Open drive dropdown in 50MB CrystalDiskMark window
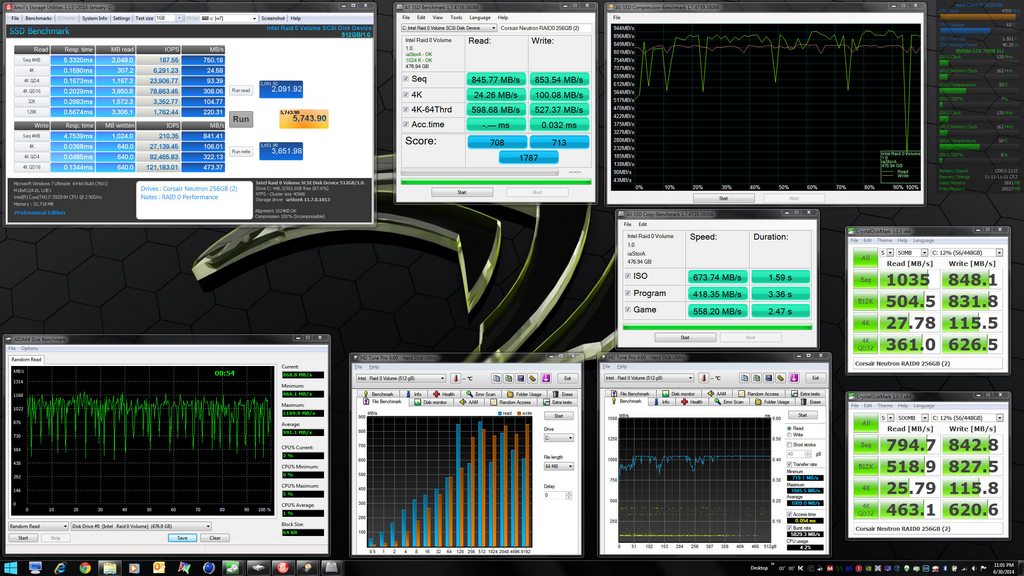 coord(967,253)
